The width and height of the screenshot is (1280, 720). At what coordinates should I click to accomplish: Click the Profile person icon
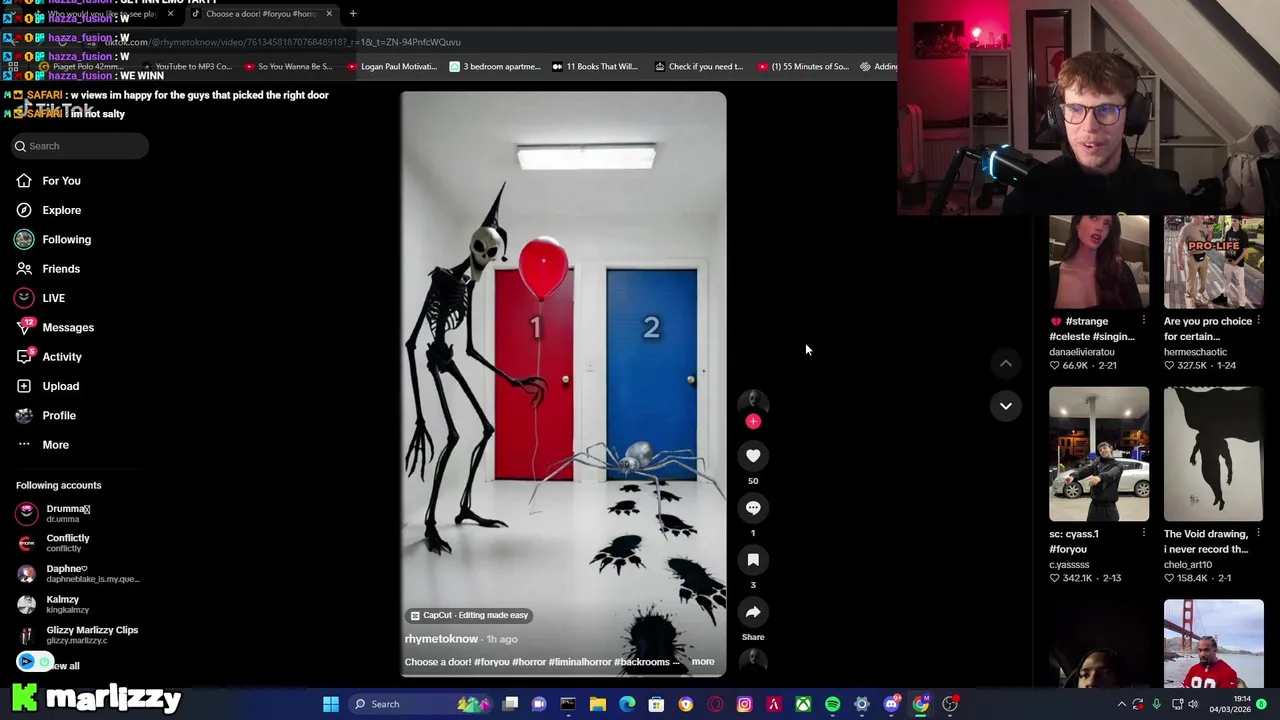24,415
